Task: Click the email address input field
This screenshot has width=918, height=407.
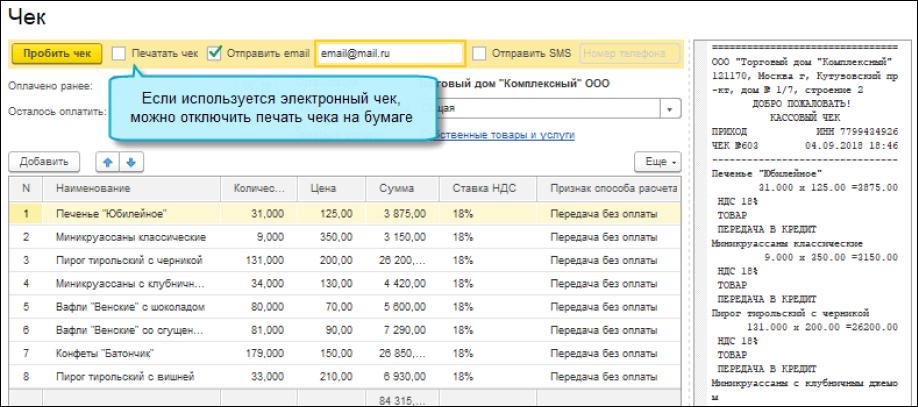Action: (x=388, y=53)
